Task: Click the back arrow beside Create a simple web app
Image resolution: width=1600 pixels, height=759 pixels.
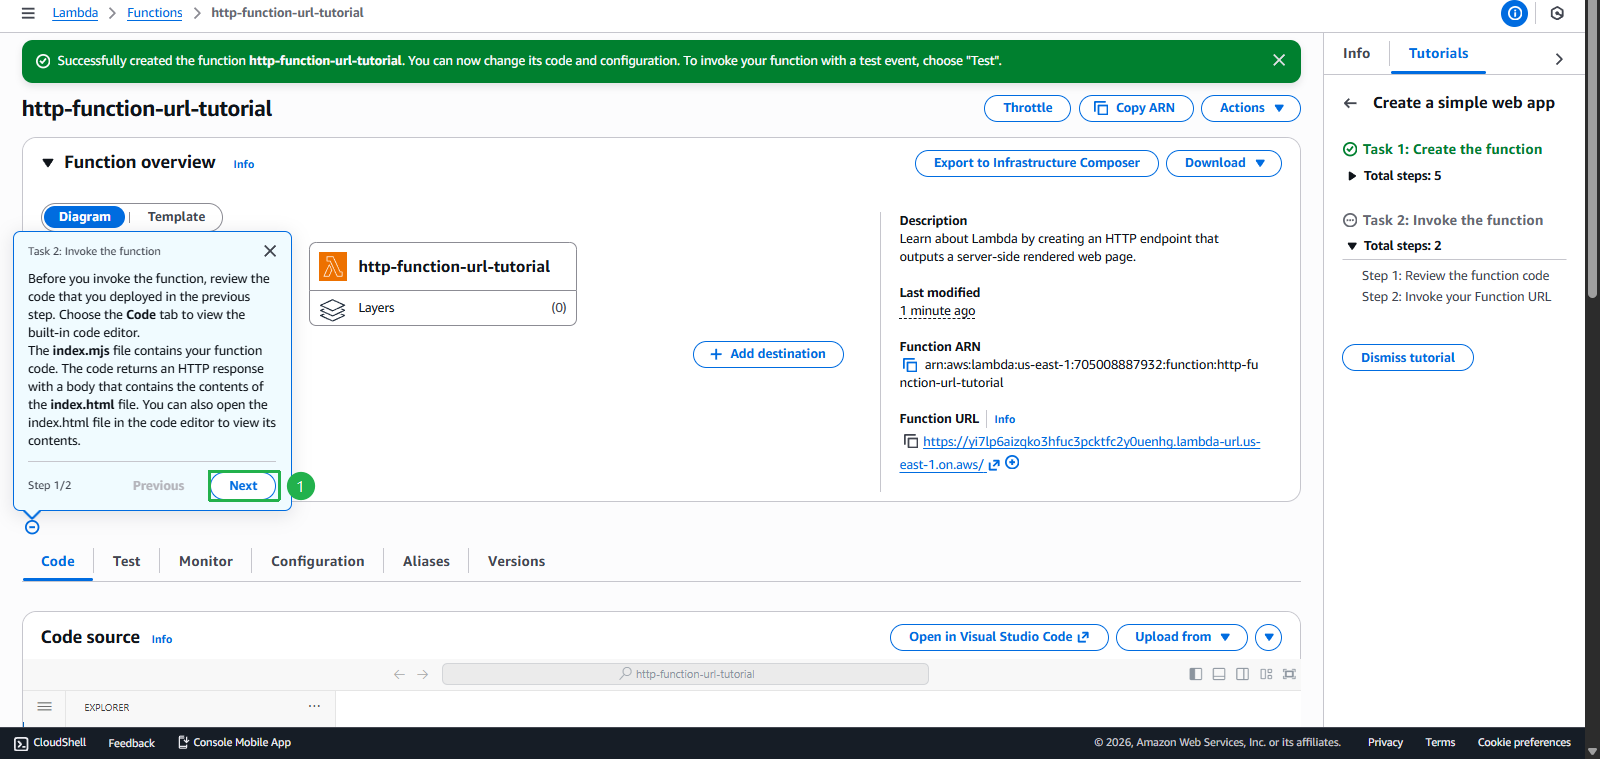Action: (1350, 103)
